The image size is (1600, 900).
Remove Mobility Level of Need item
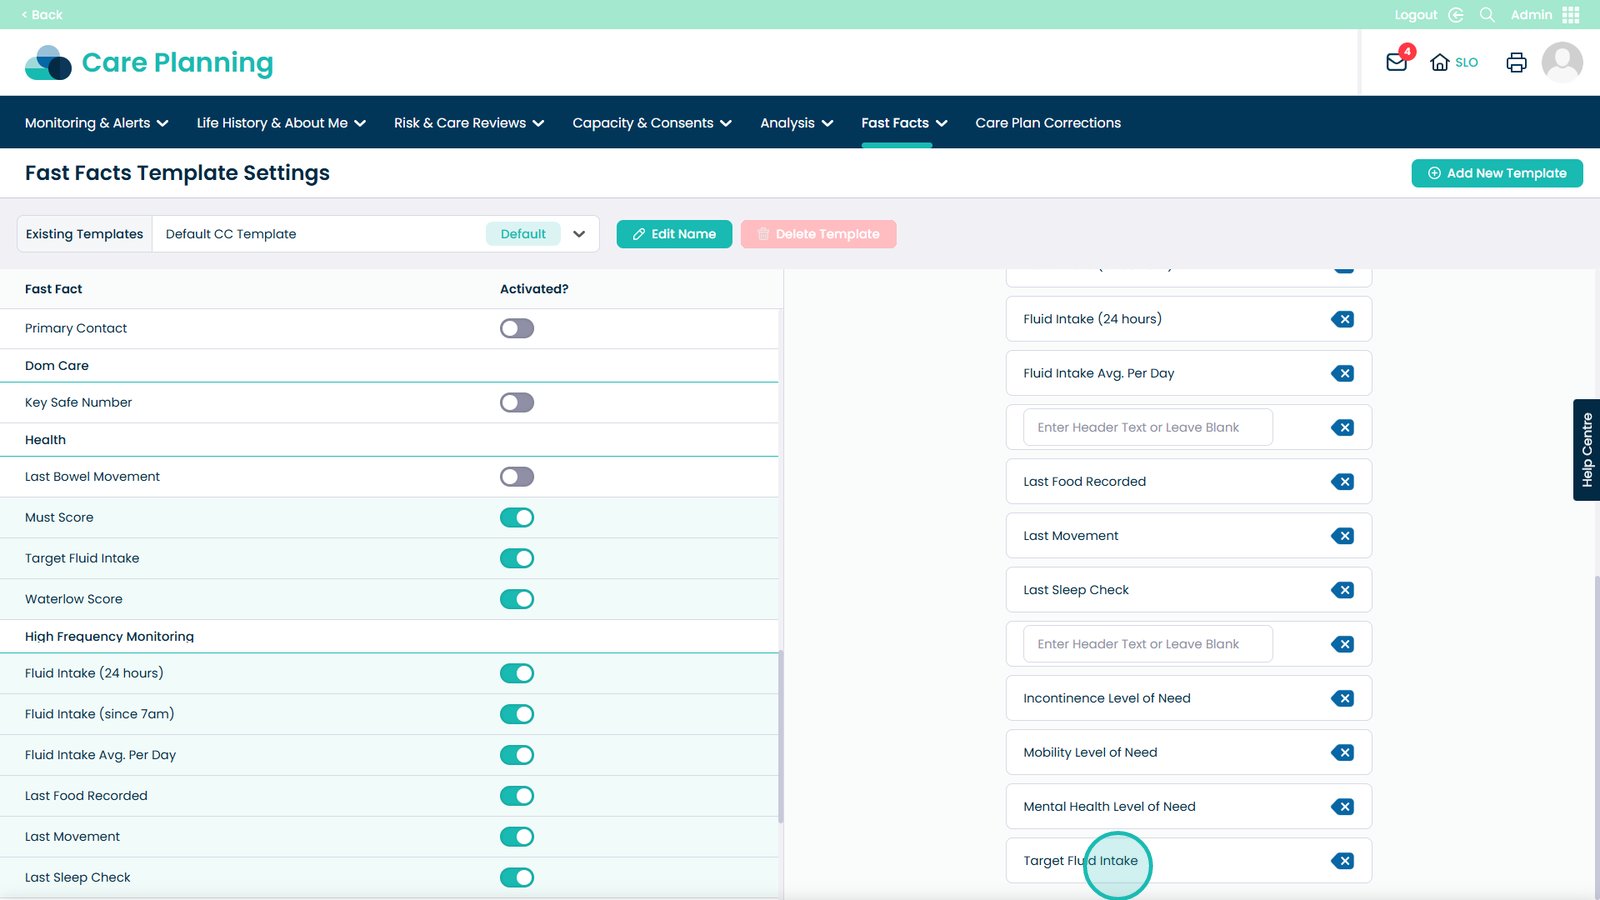tap(1343, 753)
